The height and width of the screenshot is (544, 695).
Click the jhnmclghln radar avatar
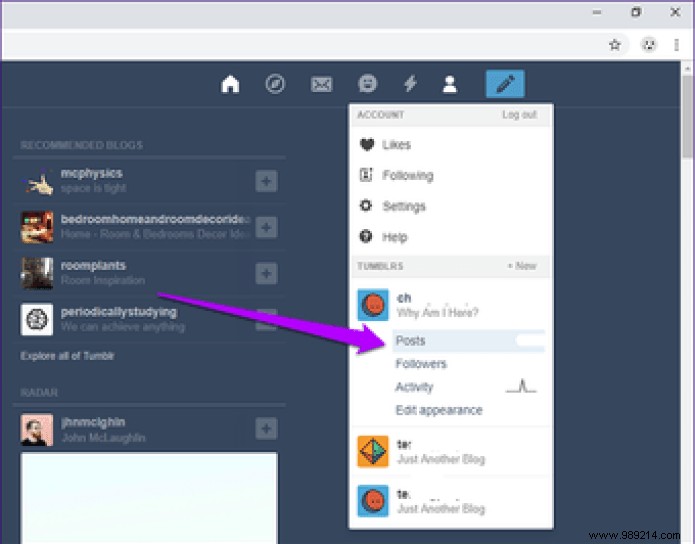click(37, 430)
